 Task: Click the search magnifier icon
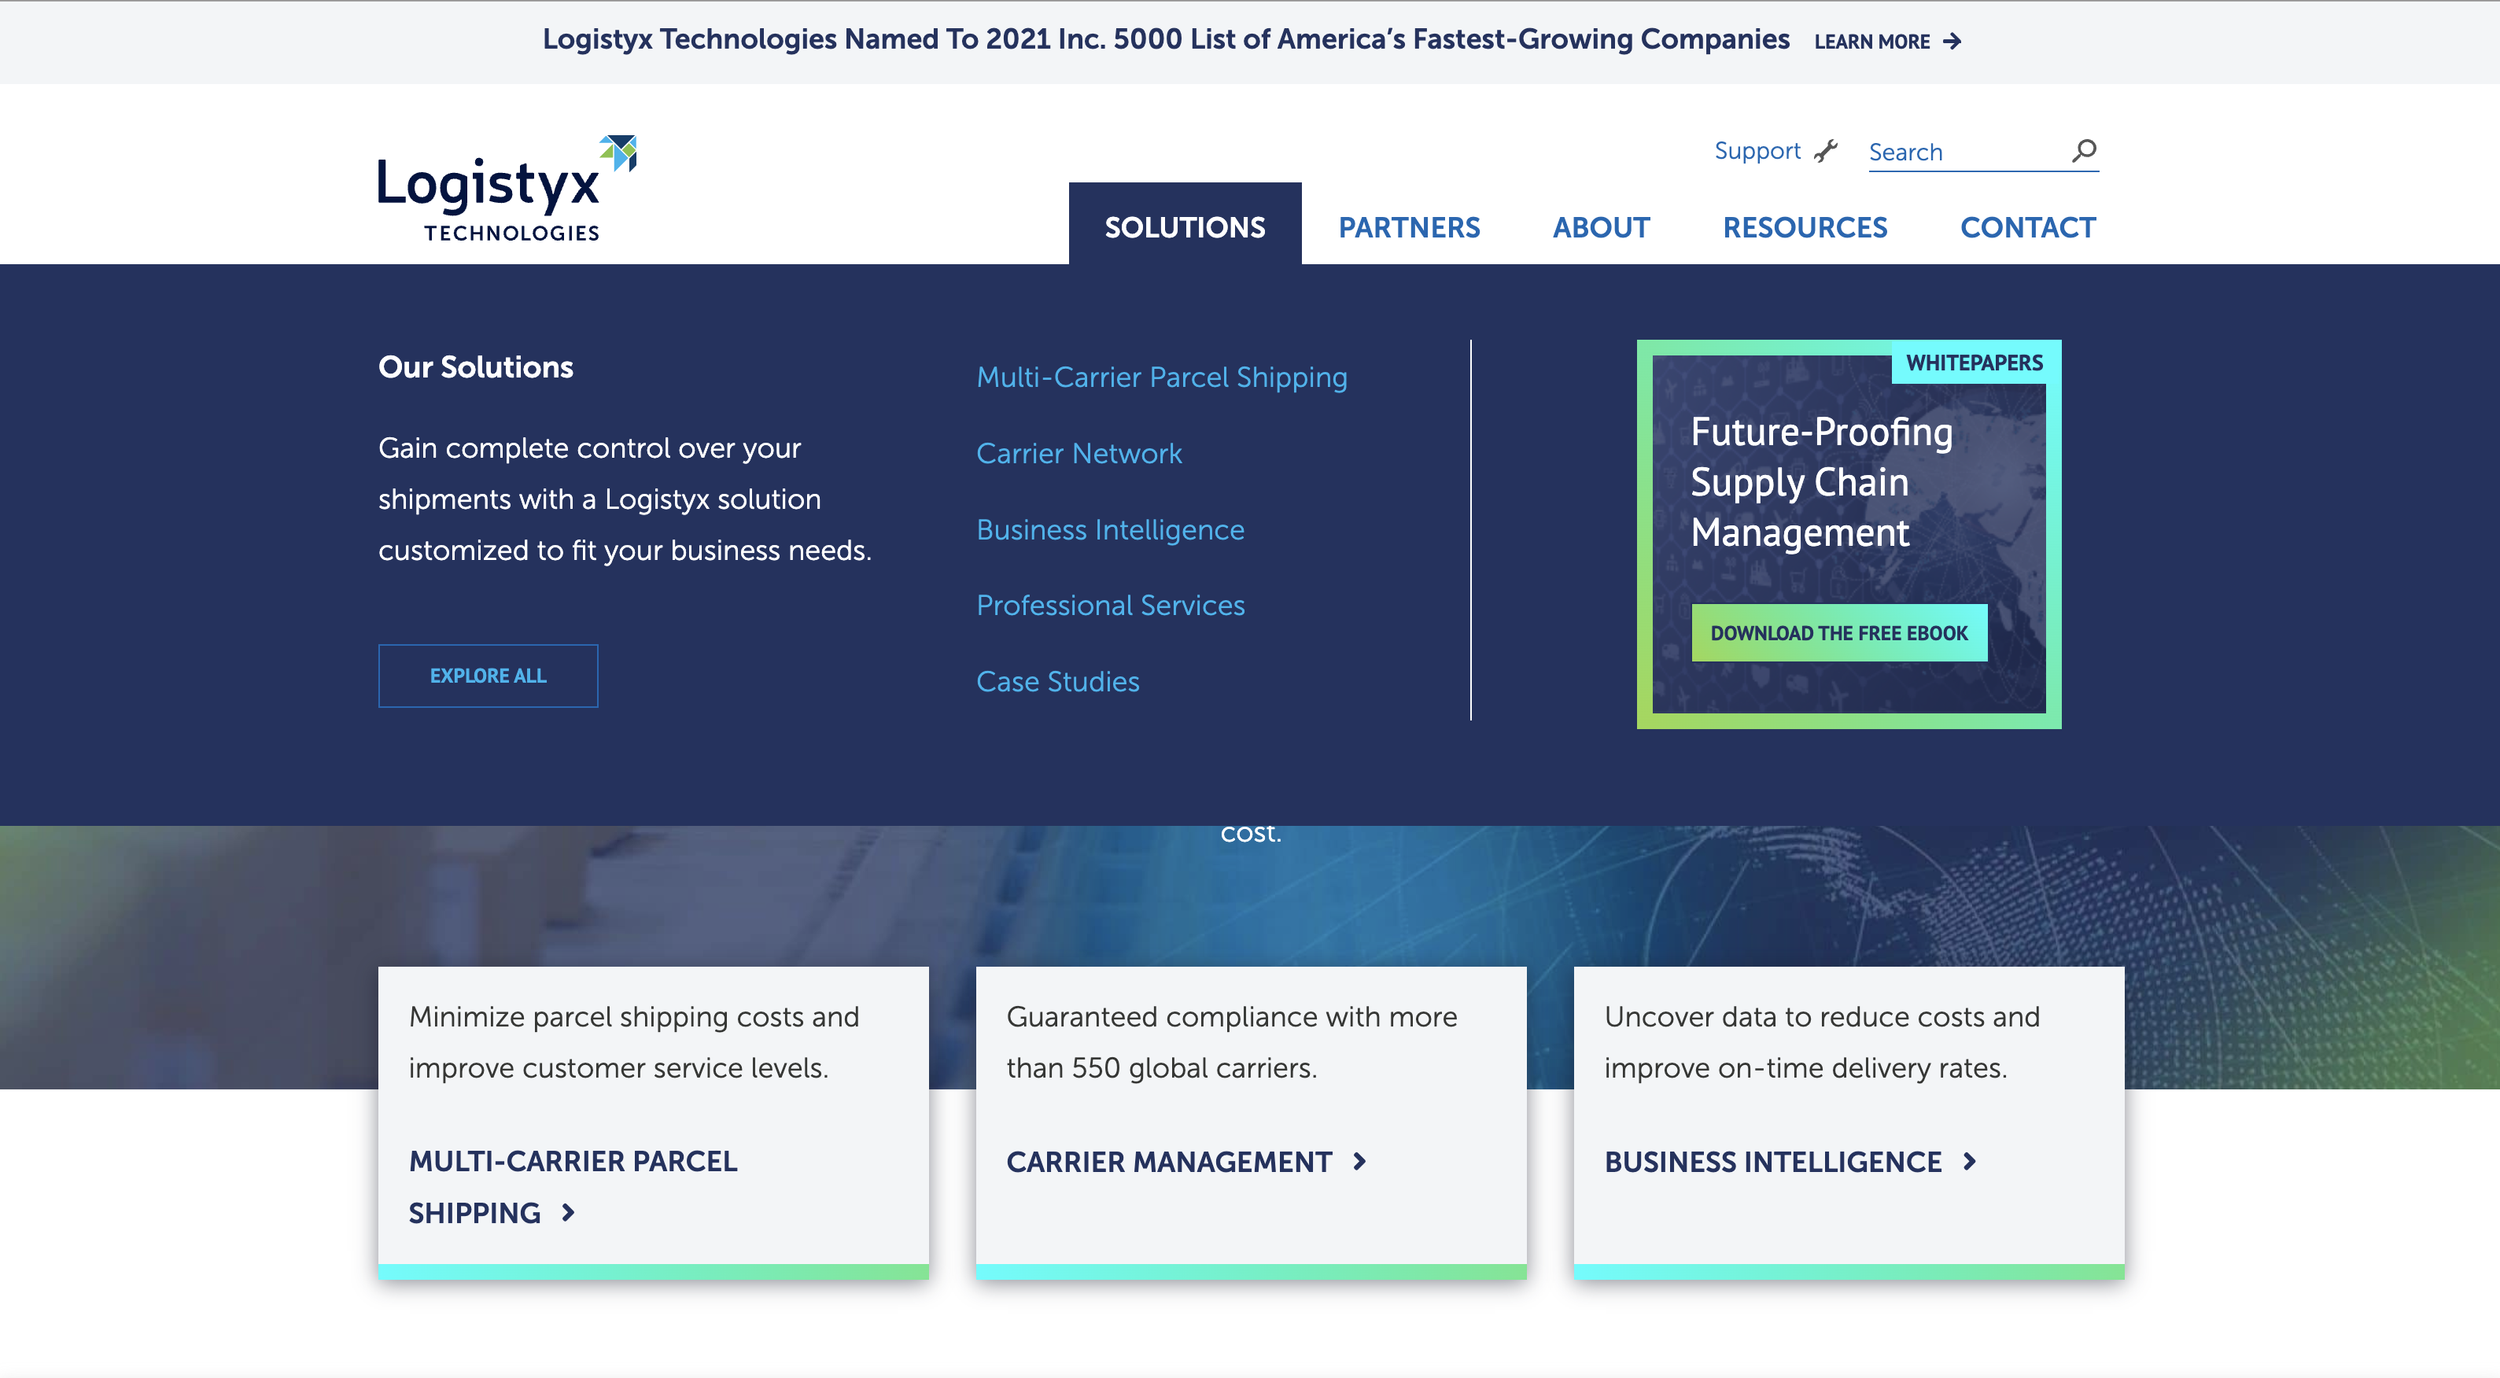click(2084, 151)
